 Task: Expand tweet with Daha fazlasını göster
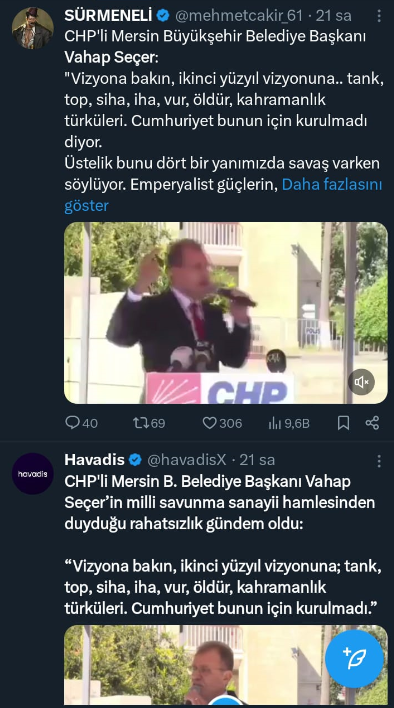point(223,195)
